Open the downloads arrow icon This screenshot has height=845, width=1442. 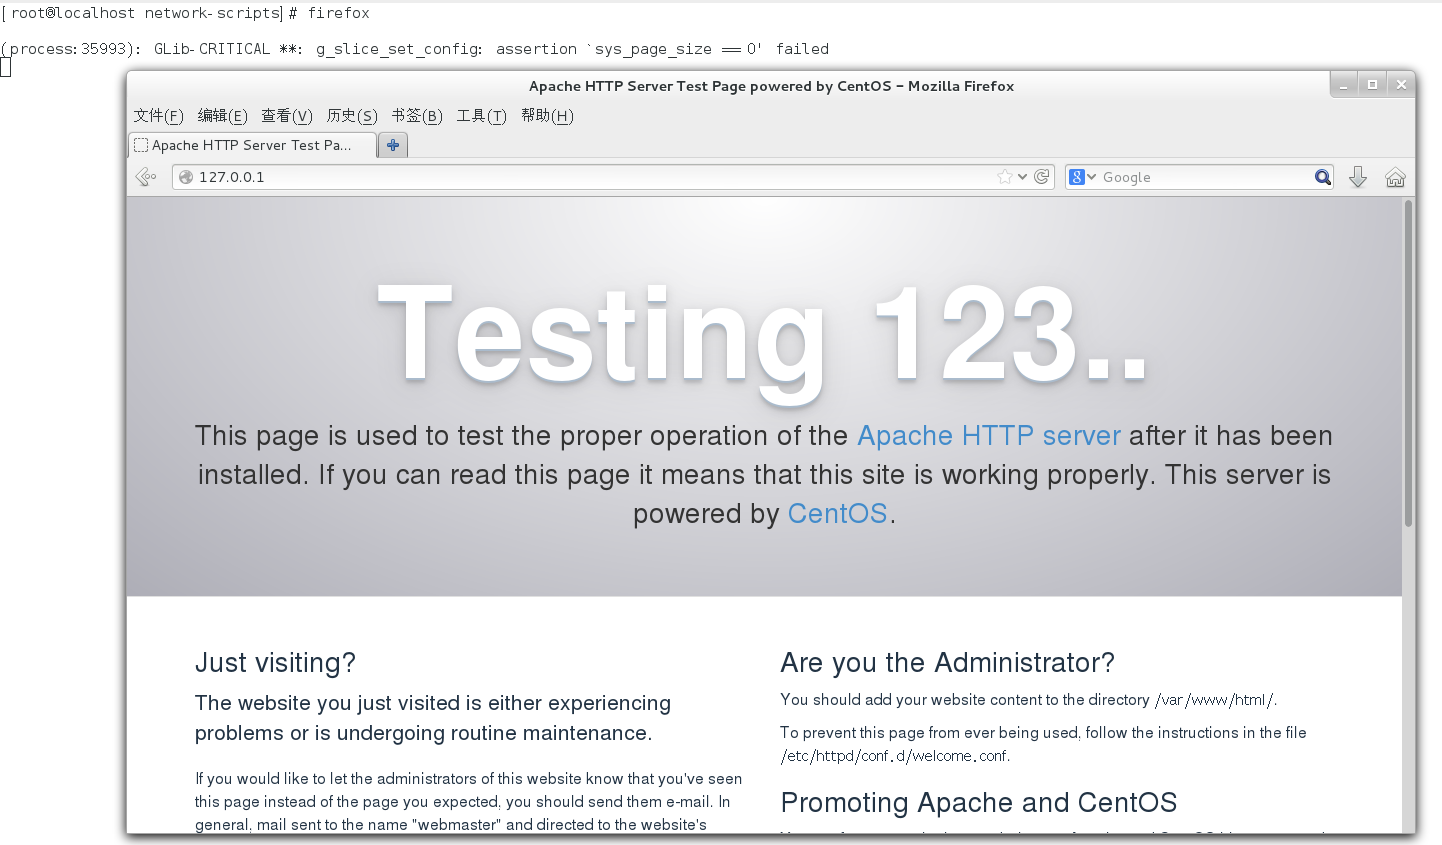tap(1358, 177)
